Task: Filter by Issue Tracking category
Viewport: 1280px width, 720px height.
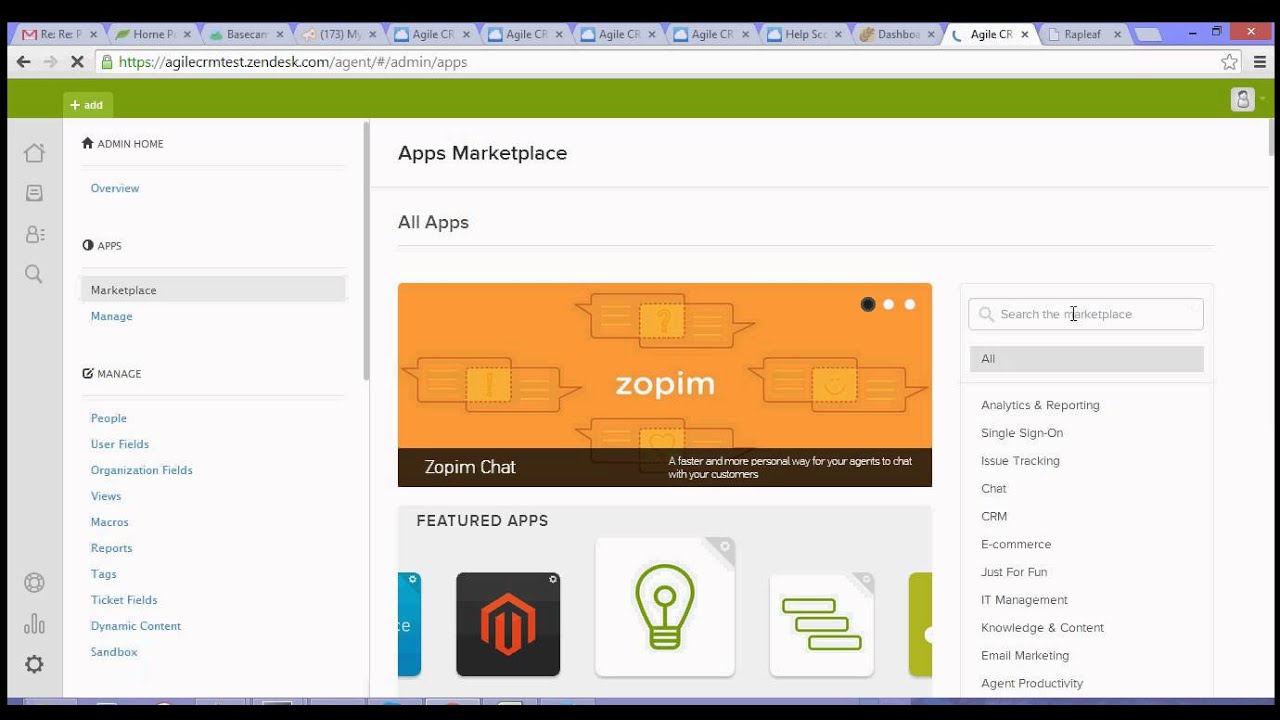Action: point(1020,461)
